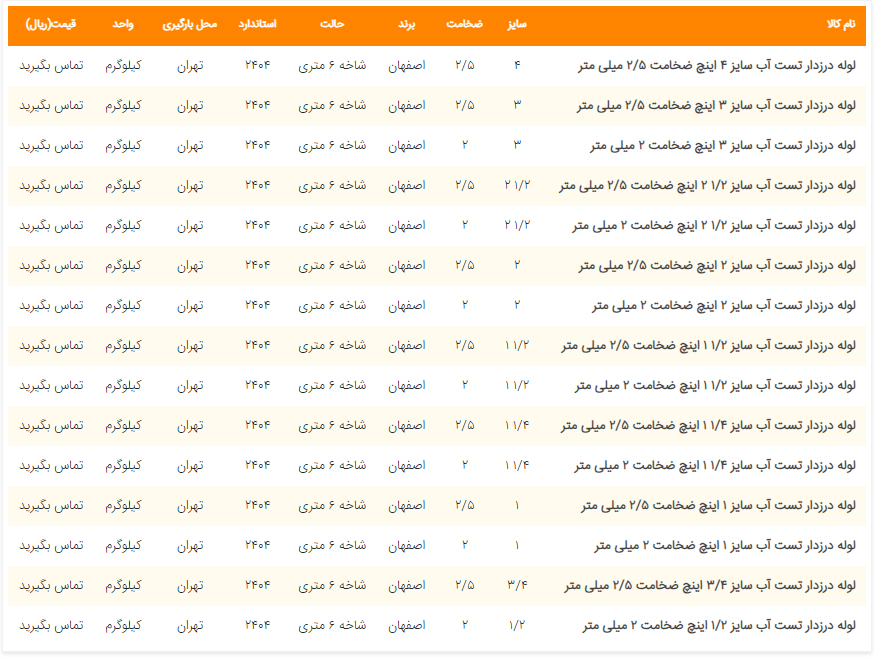876x657 pixels.
Task: Click 'تماس بگیرید' in ۳ inch thickness ۲/۵ row
Action: 51,106
